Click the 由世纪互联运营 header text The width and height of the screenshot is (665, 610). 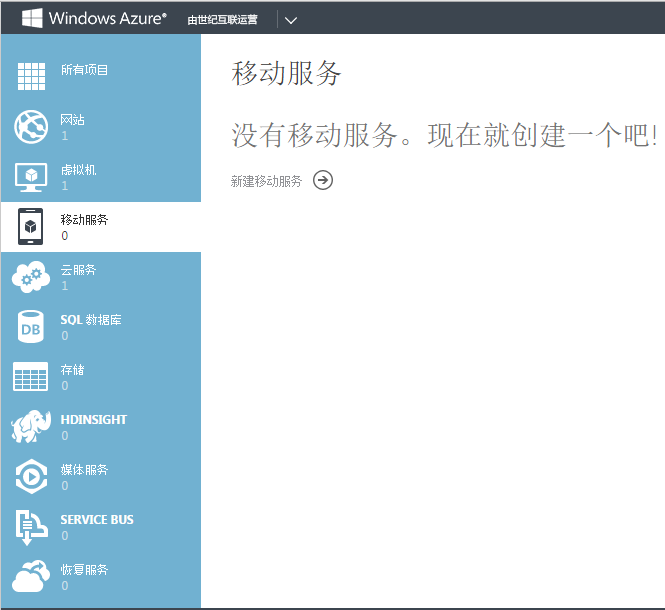point(222,20)
